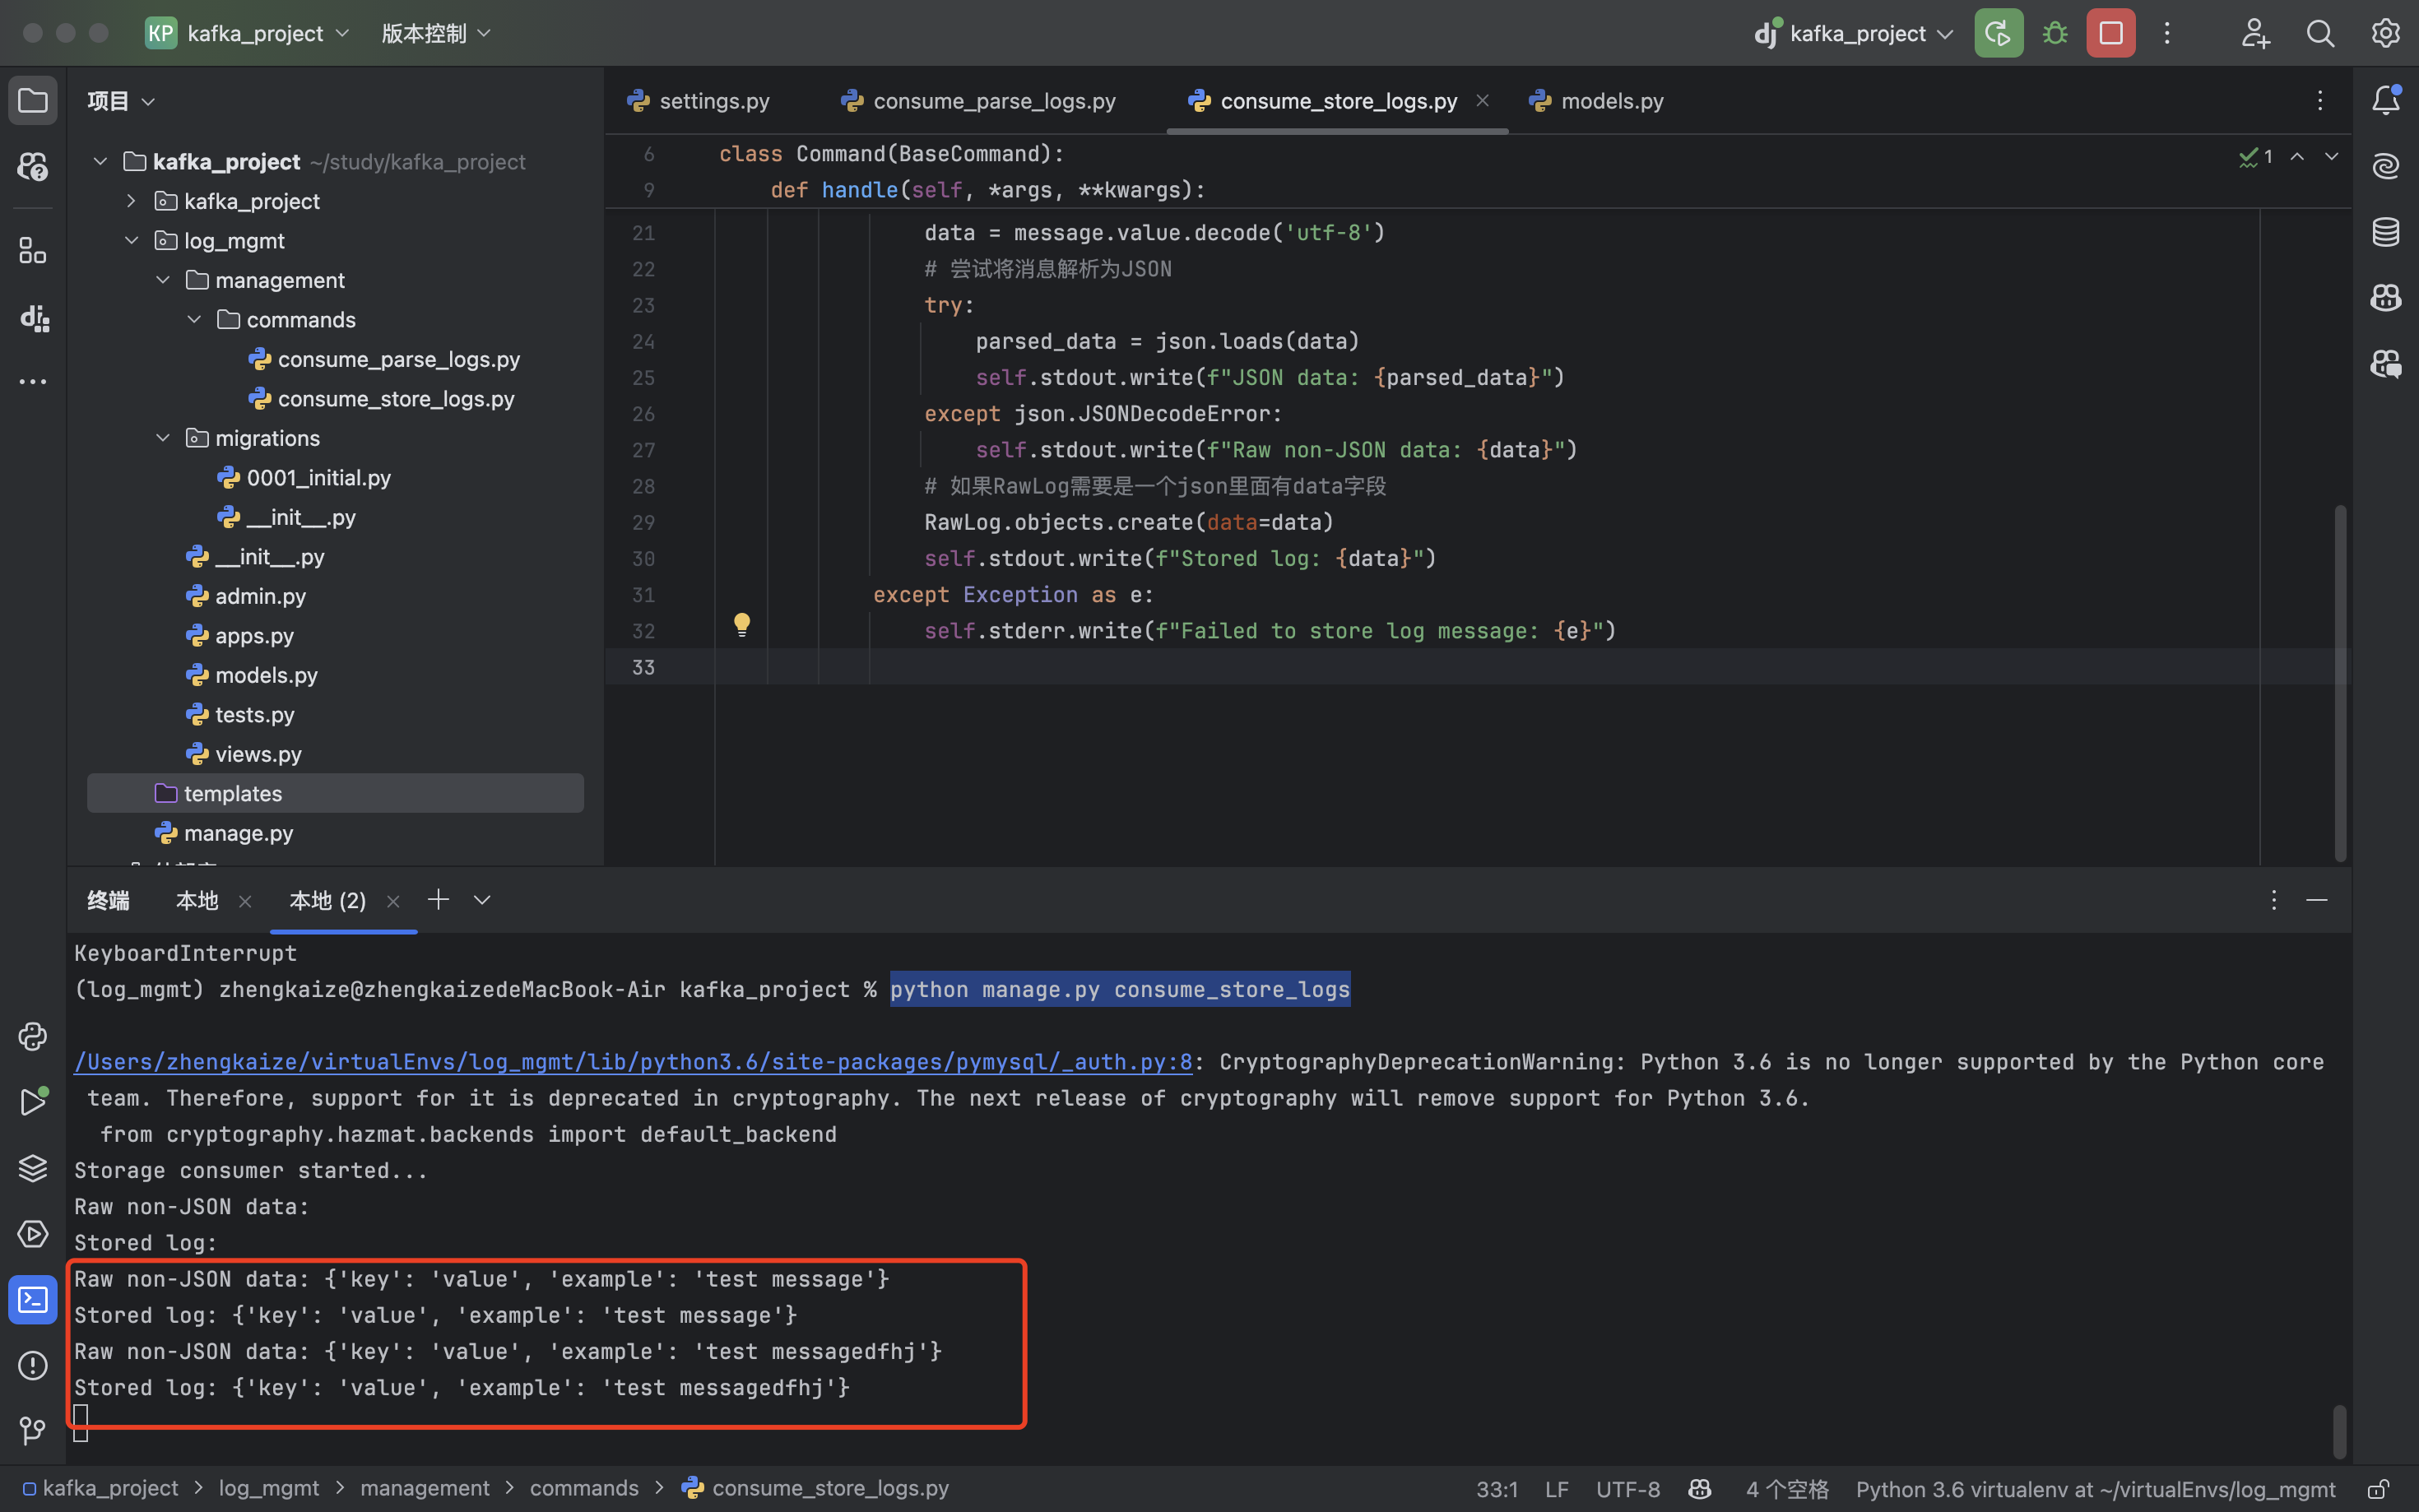Image resolution: width=2419 pixels, height=1512 pixels.
Task: Open the Git tool window icon
Action: pos(32,1430)
